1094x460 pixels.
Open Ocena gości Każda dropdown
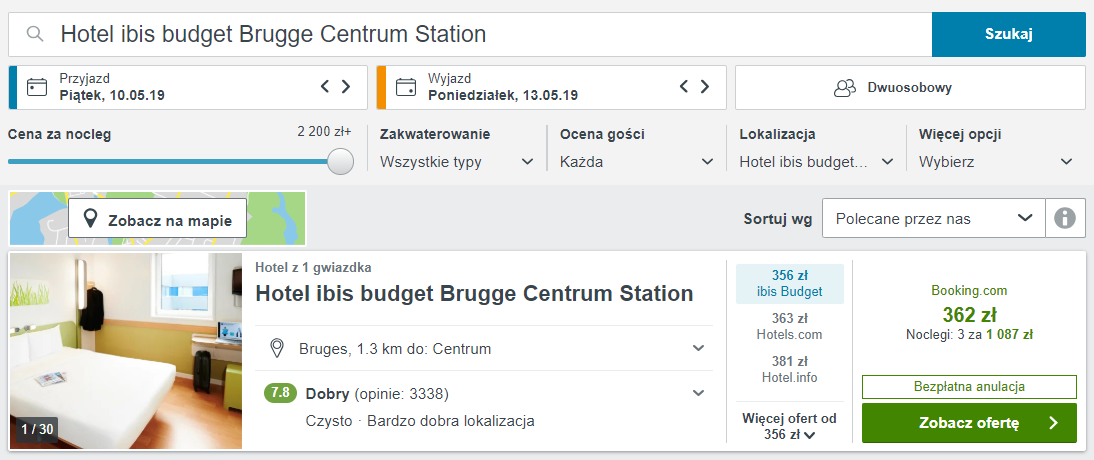637,162
